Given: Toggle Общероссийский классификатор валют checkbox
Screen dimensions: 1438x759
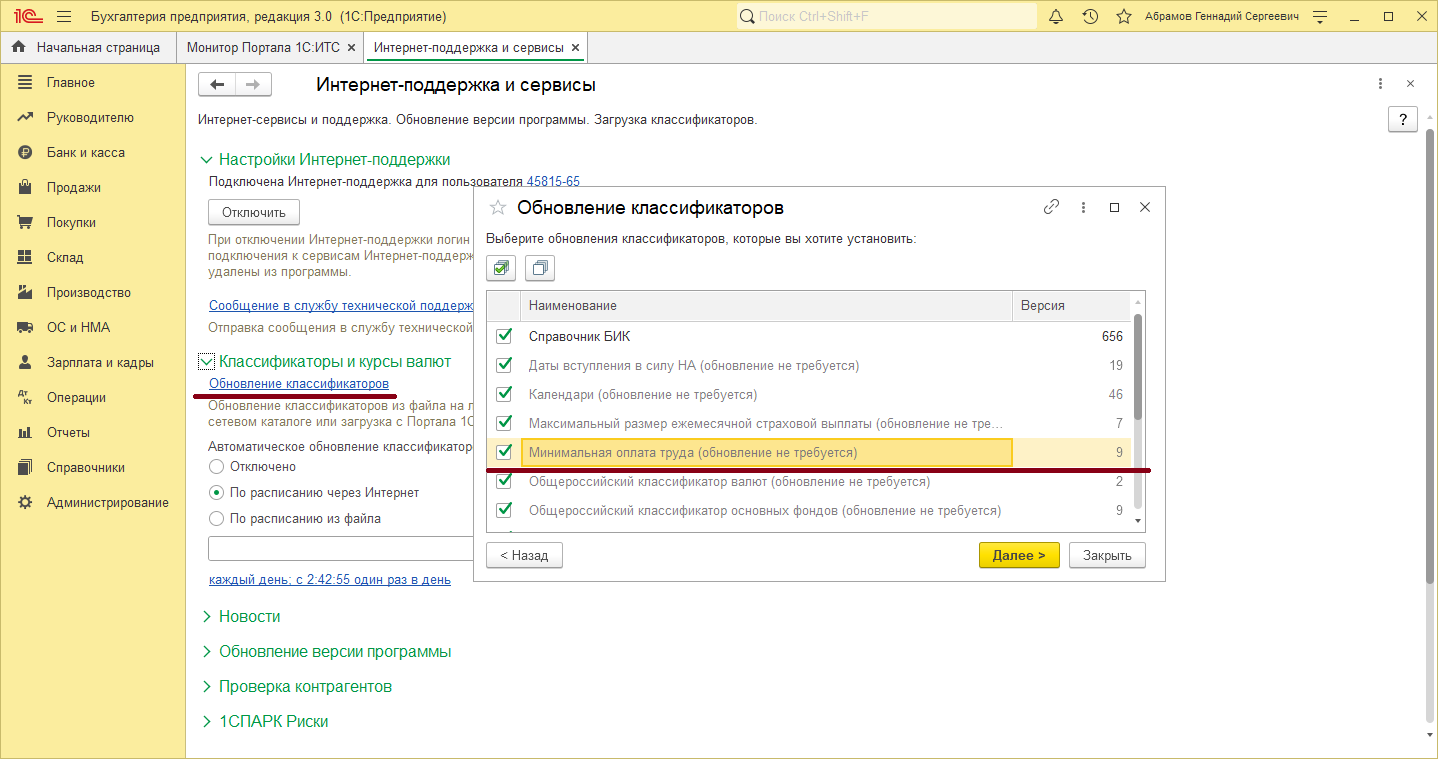Looking at the screenshot, I should point(504,481).
